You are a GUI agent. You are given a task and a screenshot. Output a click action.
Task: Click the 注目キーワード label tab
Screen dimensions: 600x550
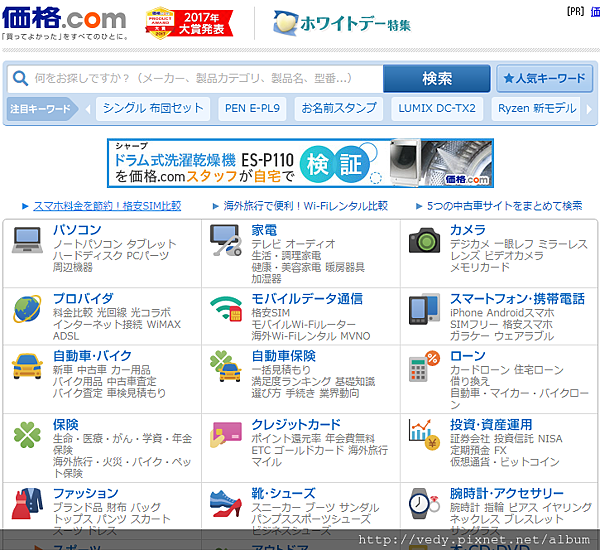41,109
